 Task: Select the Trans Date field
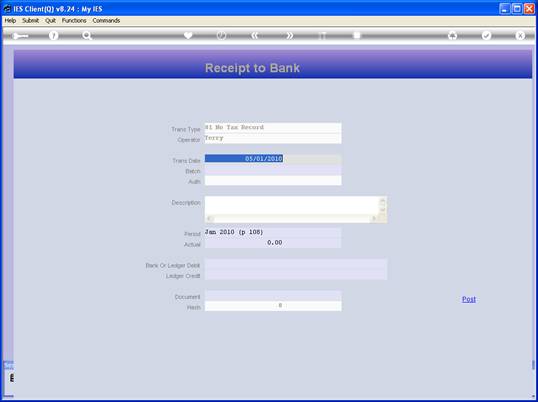(273, 159)
